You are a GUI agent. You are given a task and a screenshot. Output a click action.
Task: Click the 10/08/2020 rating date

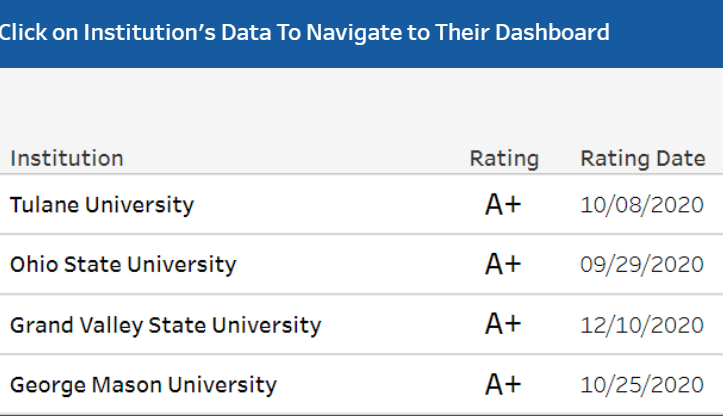click(x=643, y=205)
